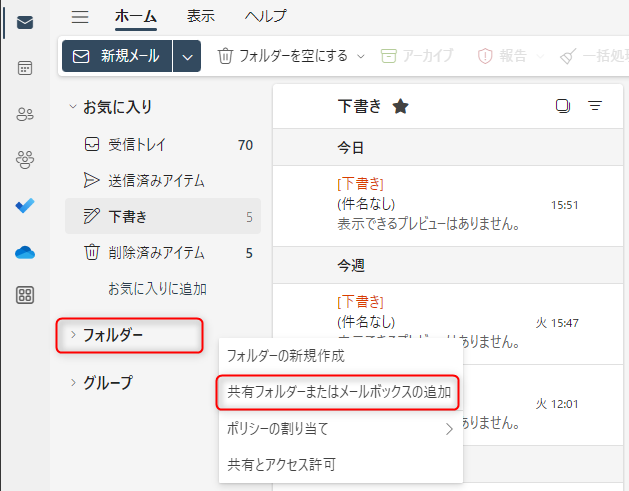Click the お気に入りに追加 link
The height and width of the screenshot is (491, 629).
157,289
